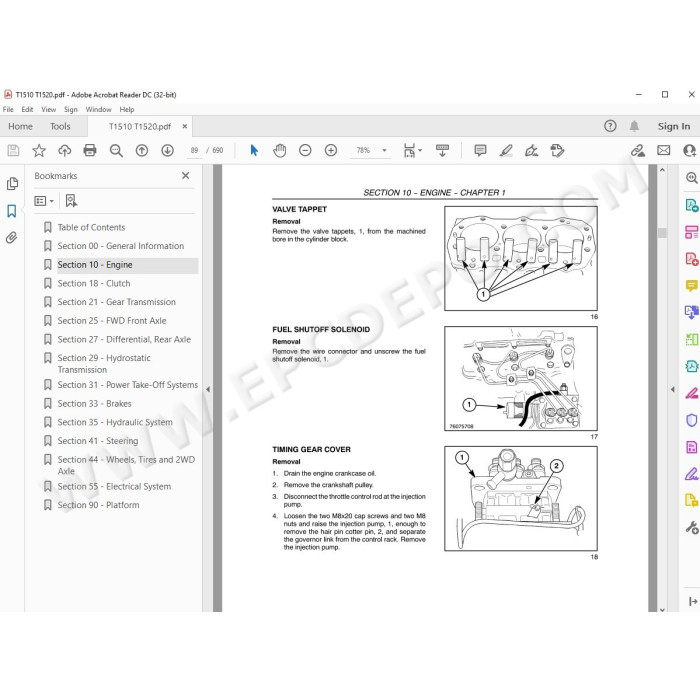Jump to Section 33 - Brakes
Image resolution: width=700 pixels, height=700 pixels.
pos(94,404)
